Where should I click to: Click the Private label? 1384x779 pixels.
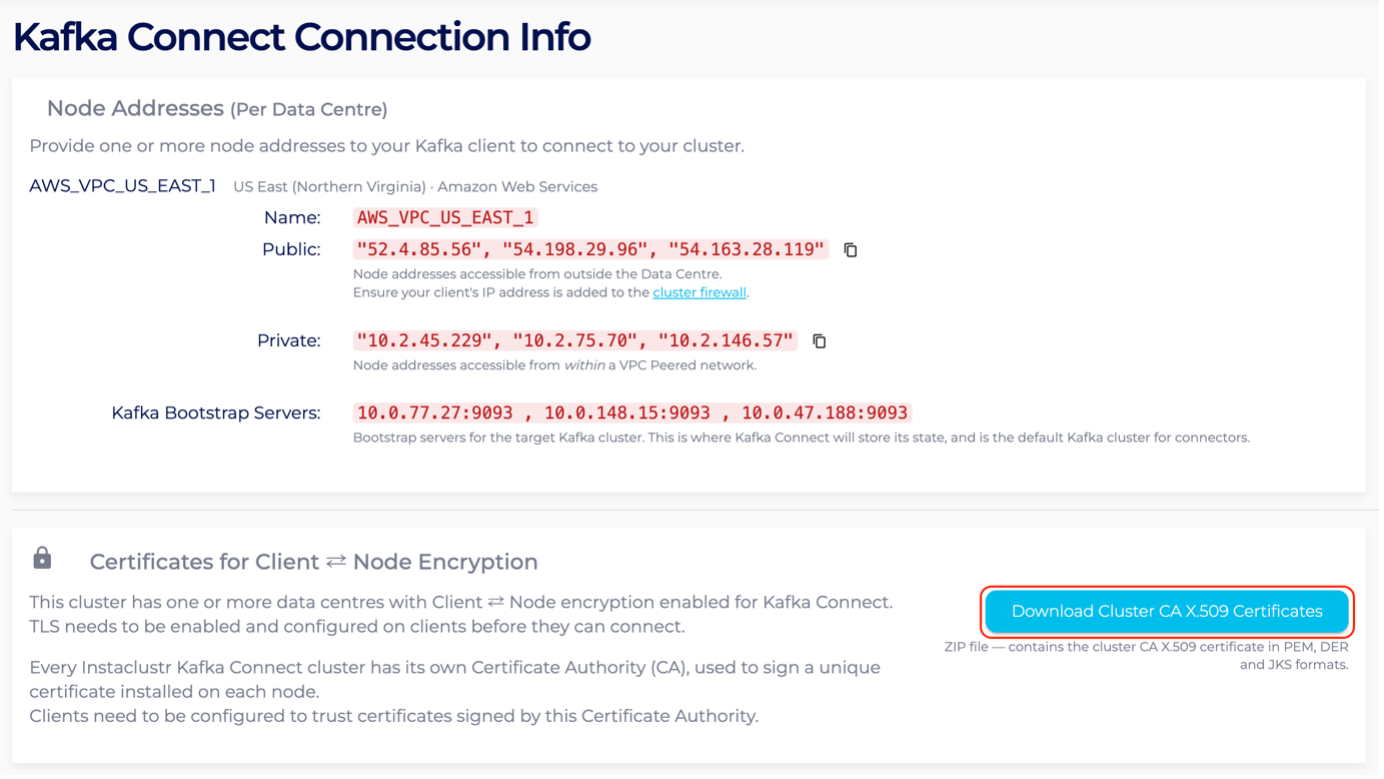click(x=289, y=341)
